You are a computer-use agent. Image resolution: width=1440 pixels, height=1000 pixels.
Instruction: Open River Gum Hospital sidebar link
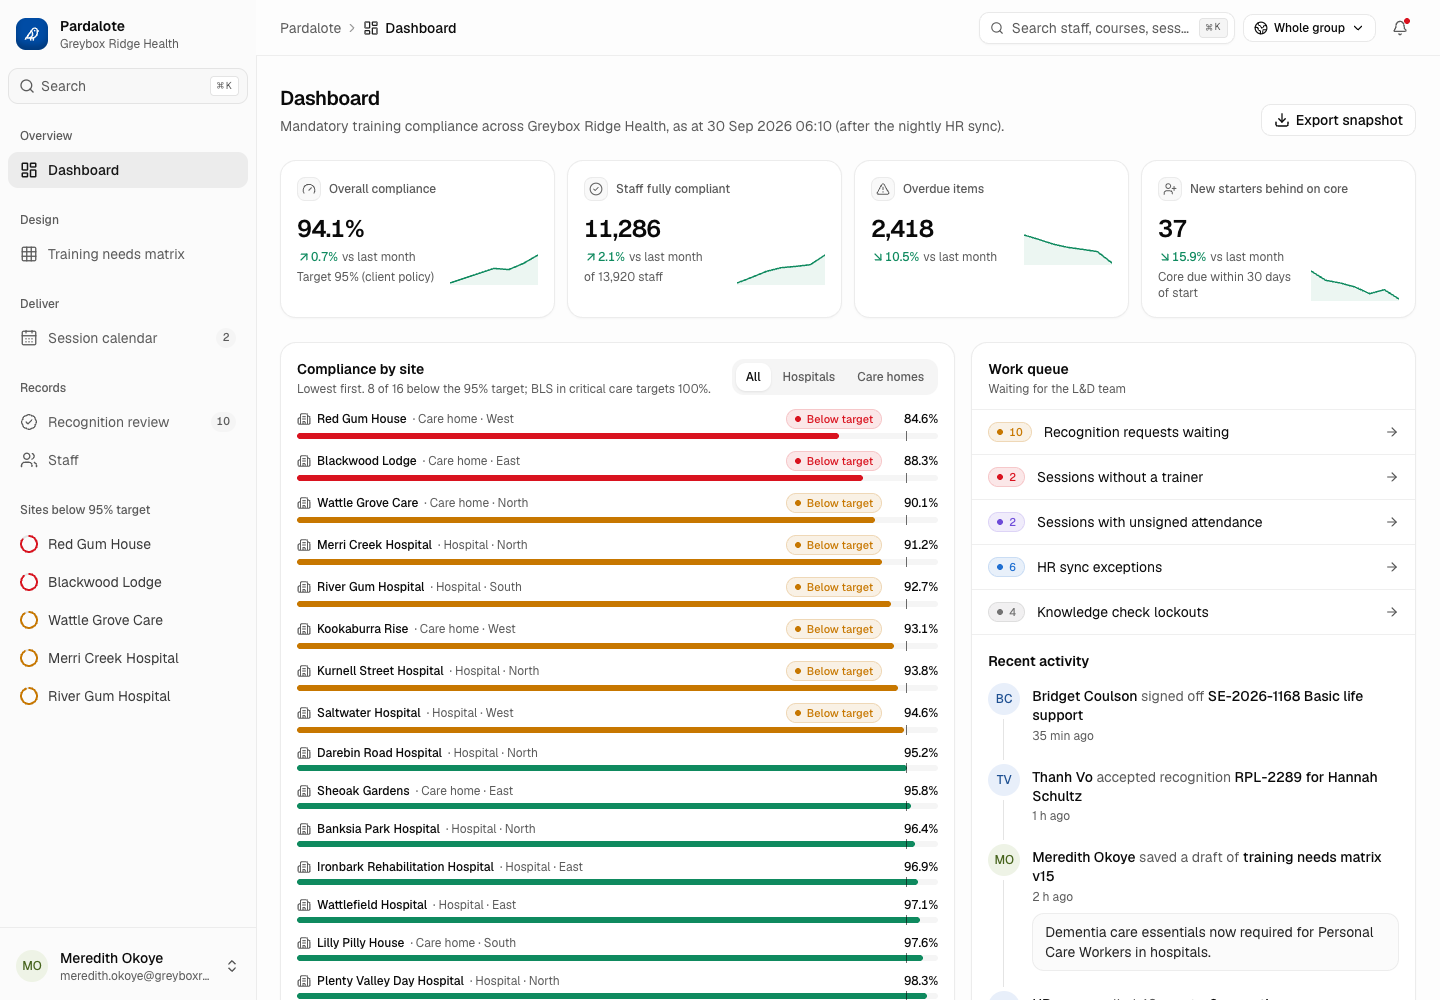click(128, 696)
